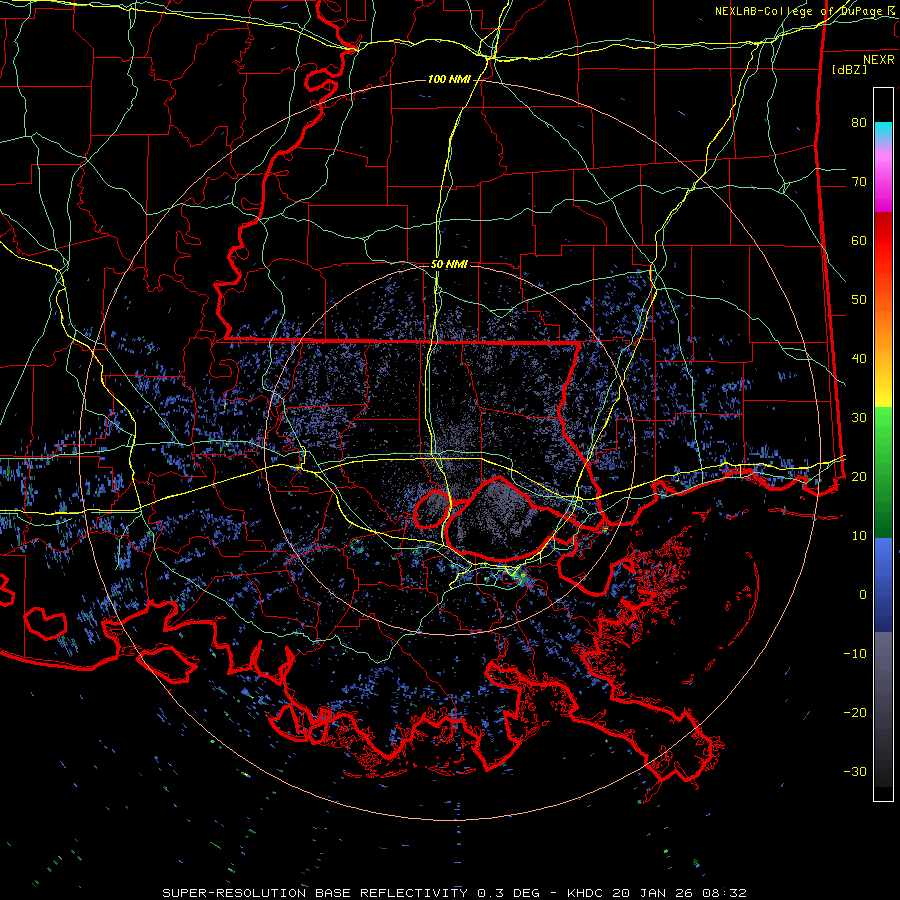Click the 'SUPER-RESOLUTION BASE REFLECTIVITY' caption text

(x=315, y=893)
